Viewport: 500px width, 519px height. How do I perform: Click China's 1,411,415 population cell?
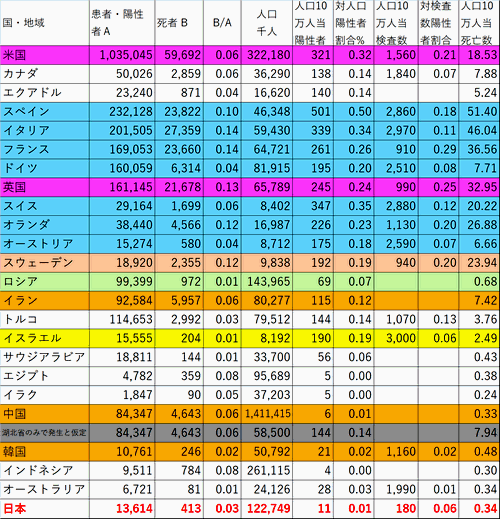[x=267, y=414]
